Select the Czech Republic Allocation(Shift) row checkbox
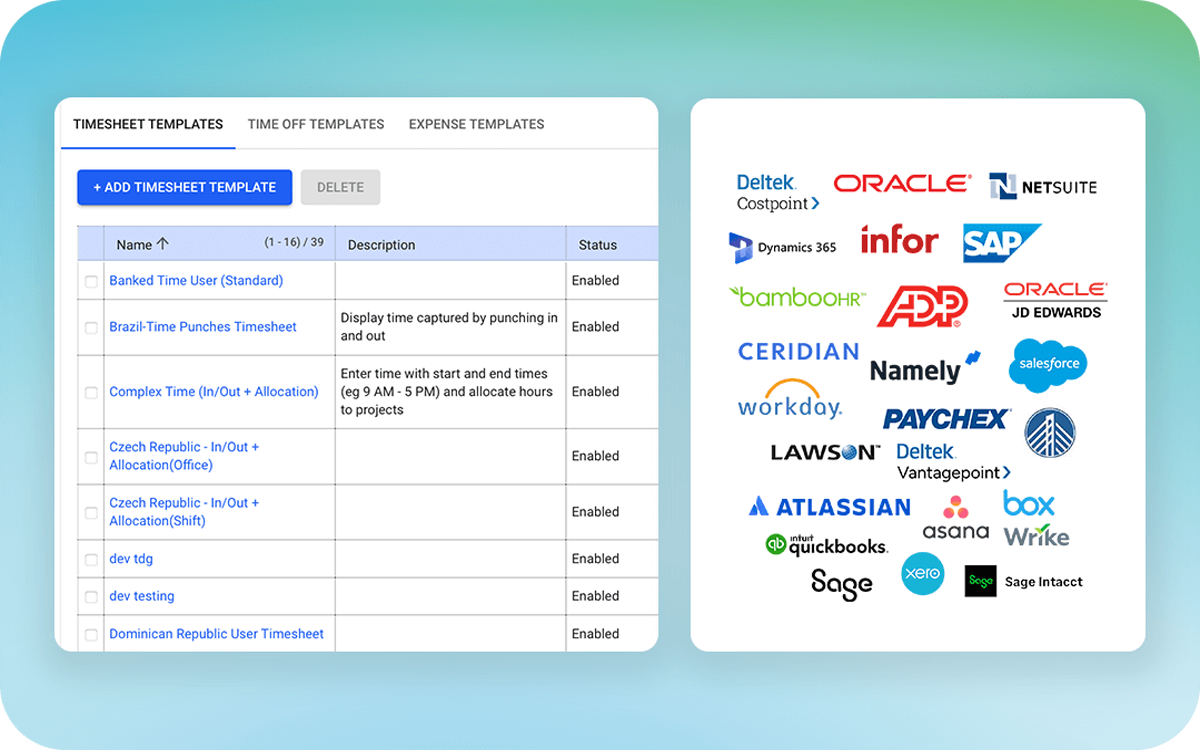Image resolution: width=1200 pixels, height=750 pixels. pyautogui.click(x=91, y=513)
